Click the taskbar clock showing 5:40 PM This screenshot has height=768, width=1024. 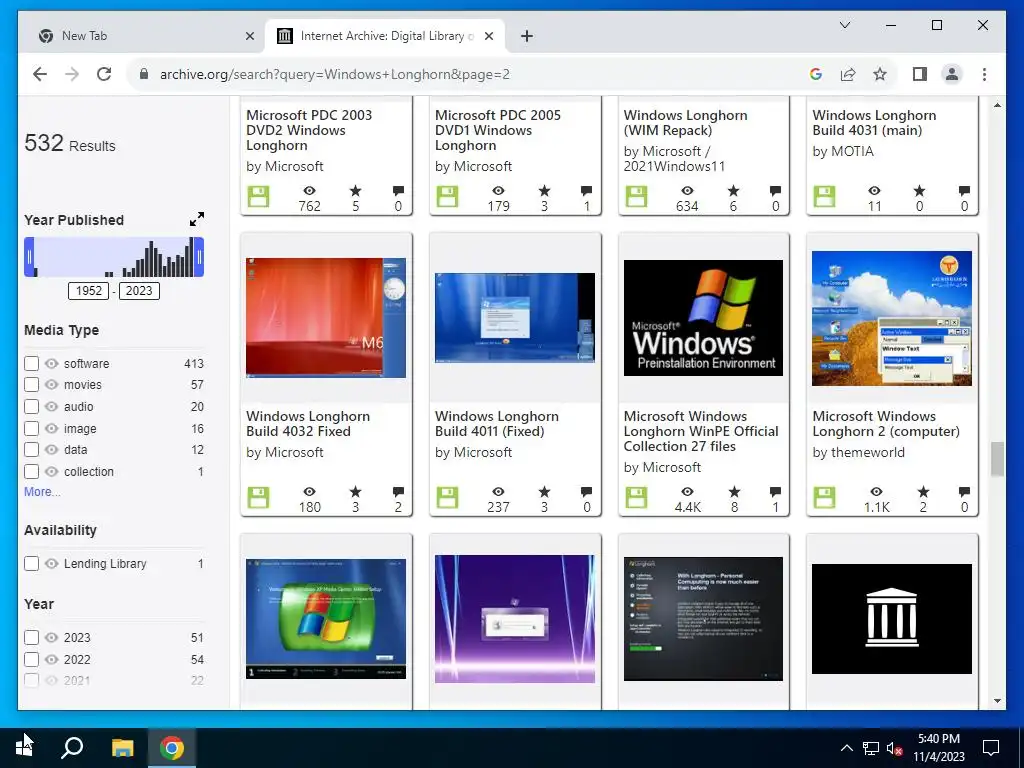tap(938, 748)
